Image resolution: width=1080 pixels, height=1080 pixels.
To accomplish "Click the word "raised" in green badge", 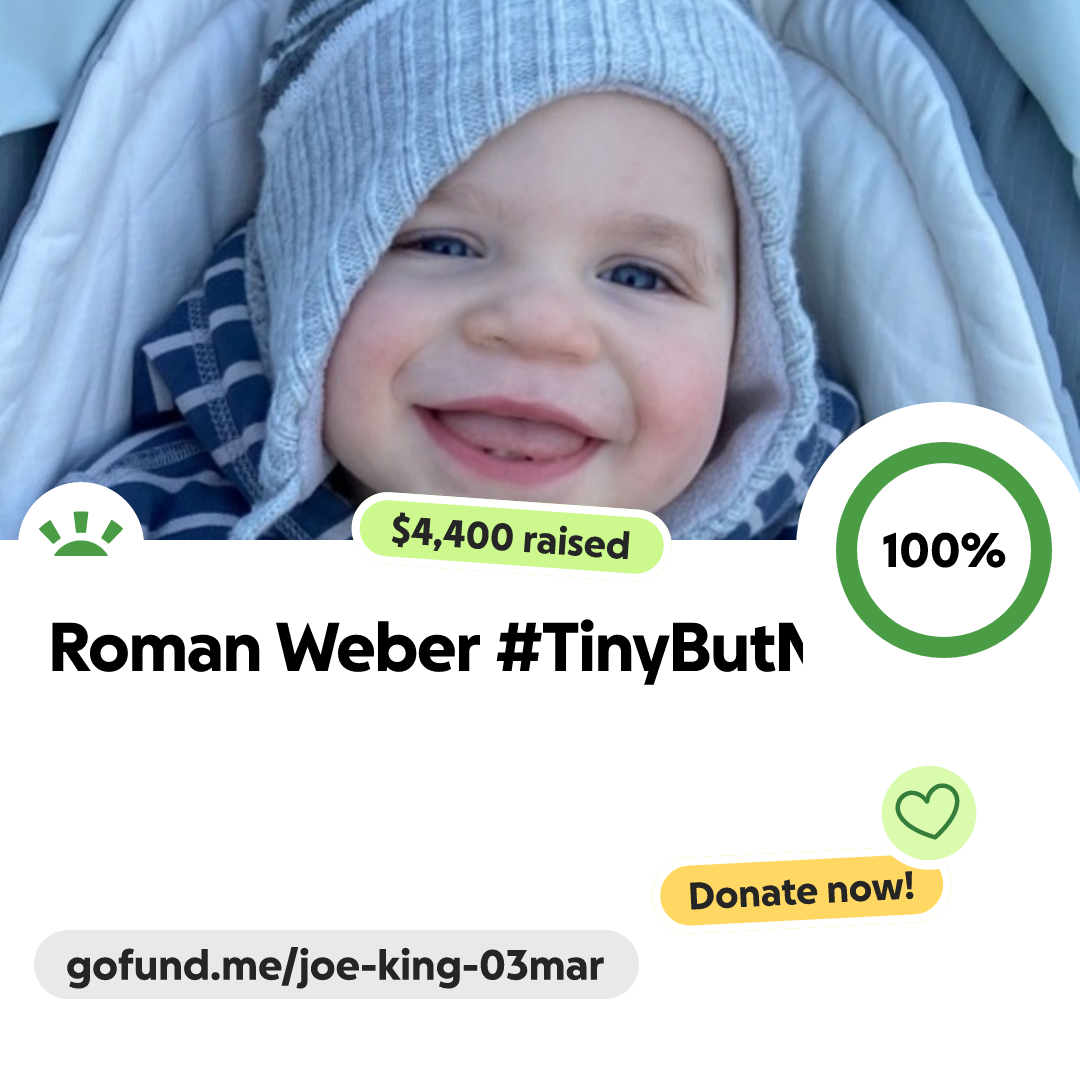I will point(576,543).
